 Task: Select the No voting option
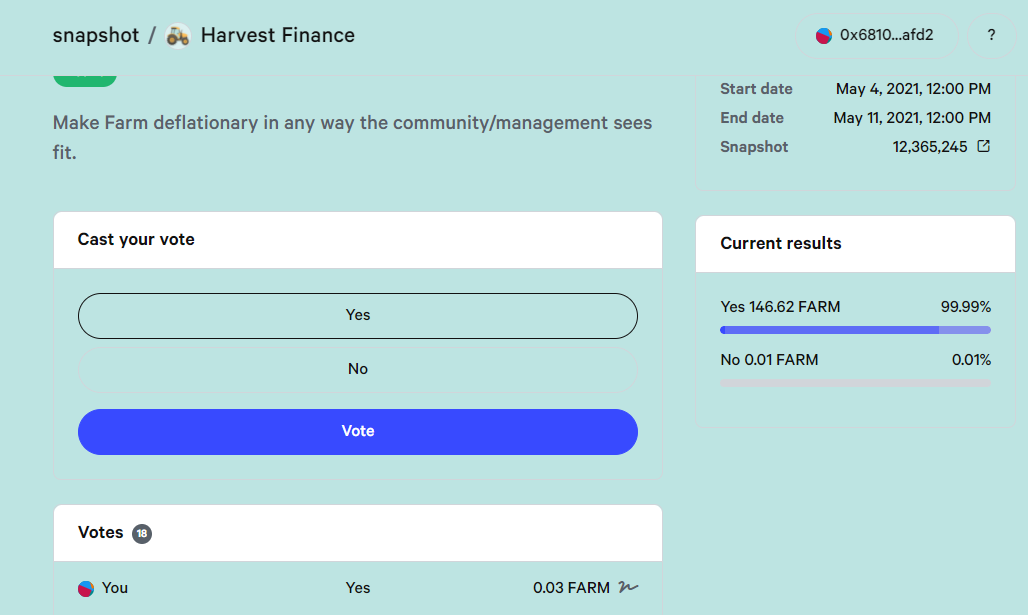pos(358,369)
